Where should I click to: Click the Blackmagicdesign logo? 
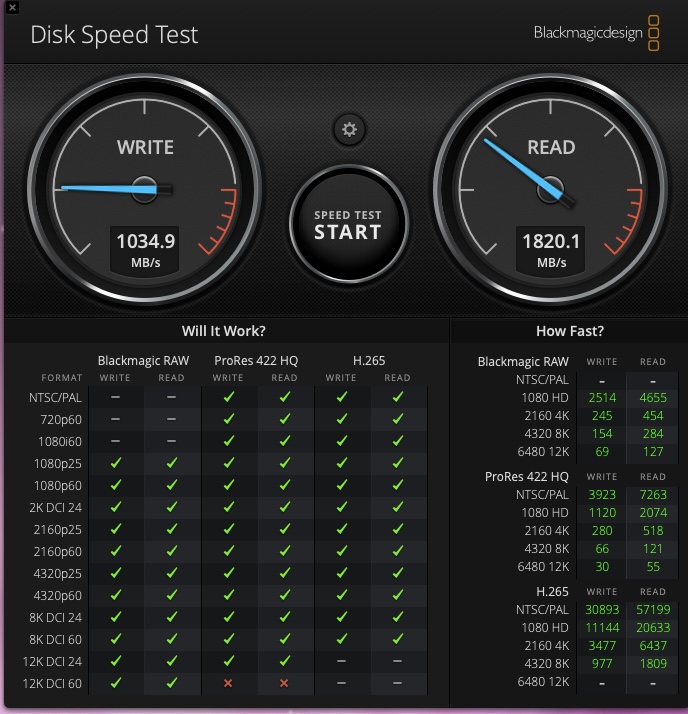596,33
